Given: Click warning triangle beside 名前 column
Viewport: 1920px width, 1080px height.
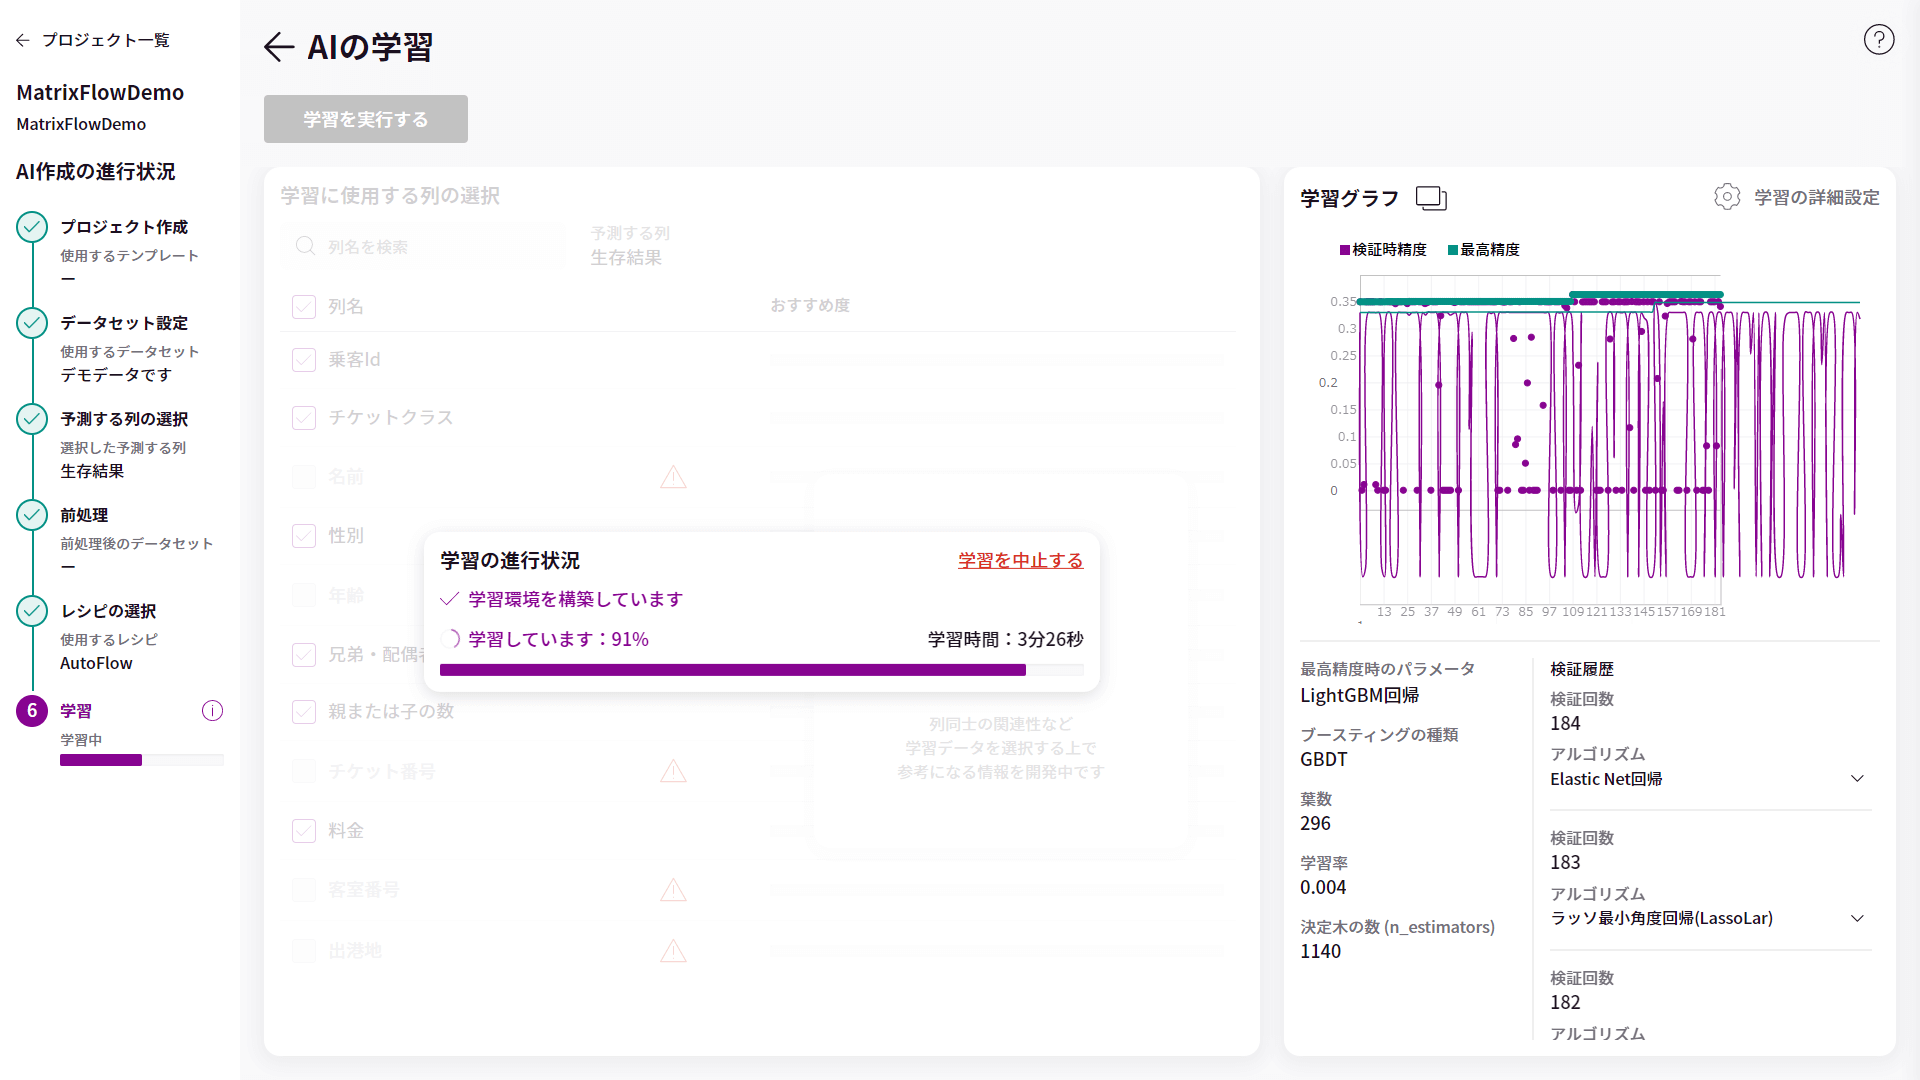Looking at the screenshot, I should [x=673, y=477].
